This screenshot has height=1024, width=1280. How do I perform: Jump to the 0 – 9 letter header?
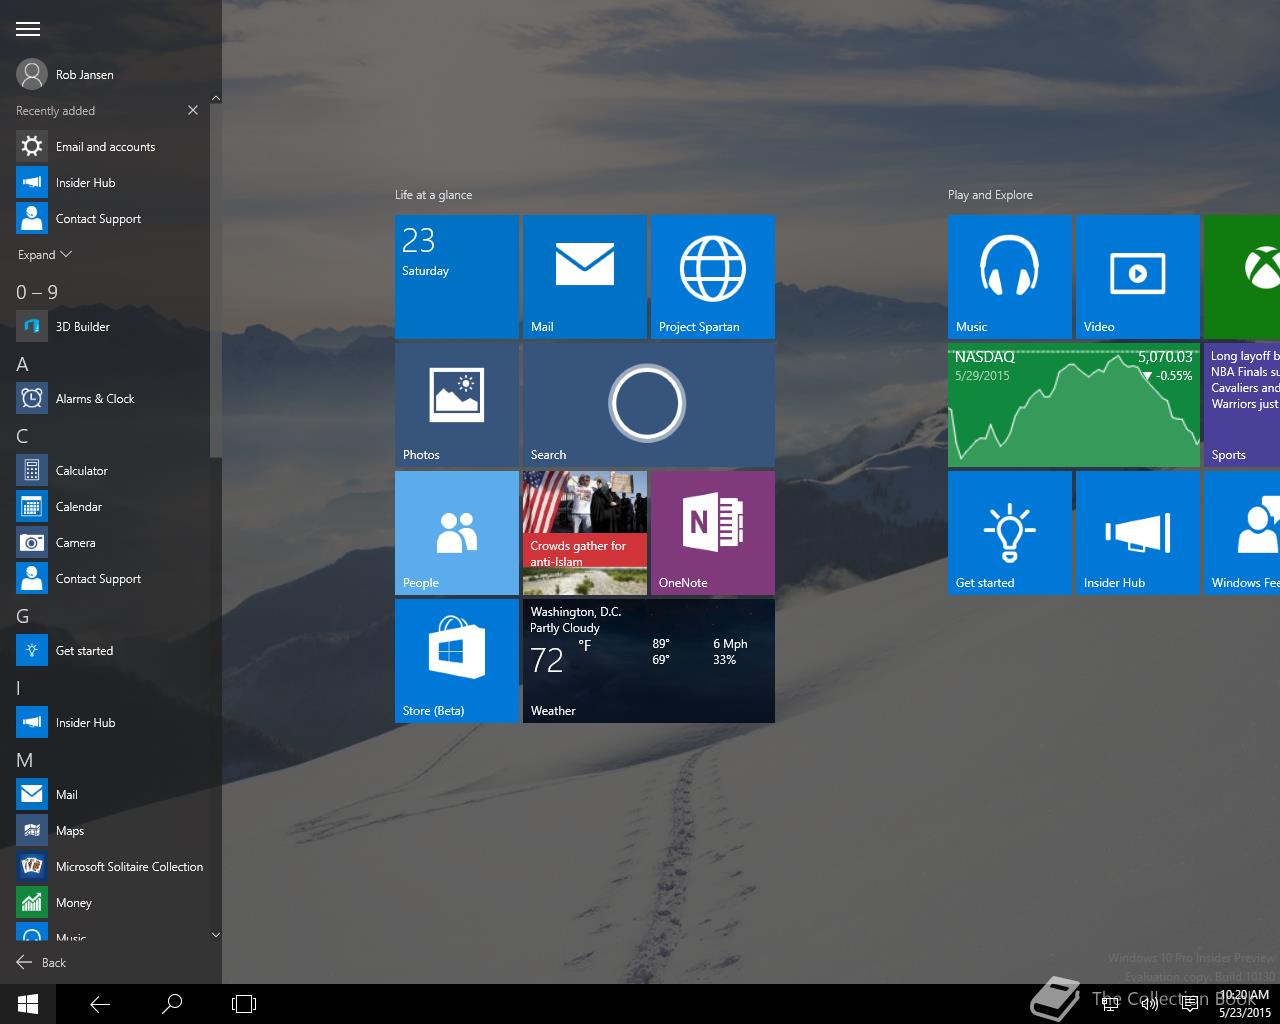tap(37, 292)
